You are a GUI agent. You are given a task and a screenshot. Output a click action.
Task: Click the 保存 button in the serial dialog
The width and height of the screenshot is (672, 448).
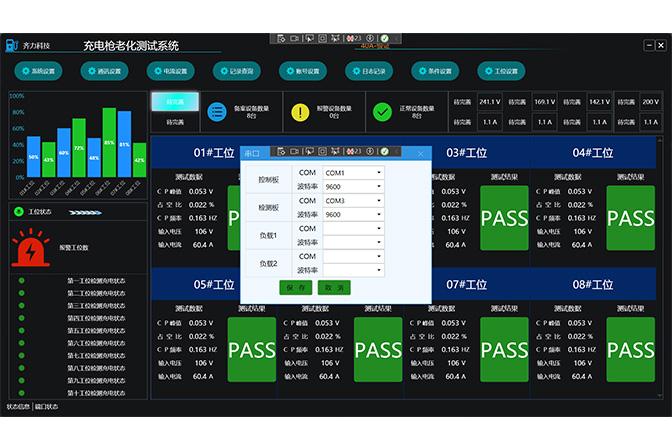point(295,287)
